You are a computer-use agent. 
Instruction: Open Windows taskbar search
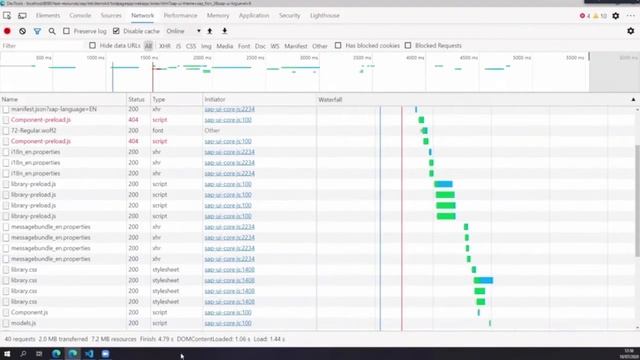(23, 353)
